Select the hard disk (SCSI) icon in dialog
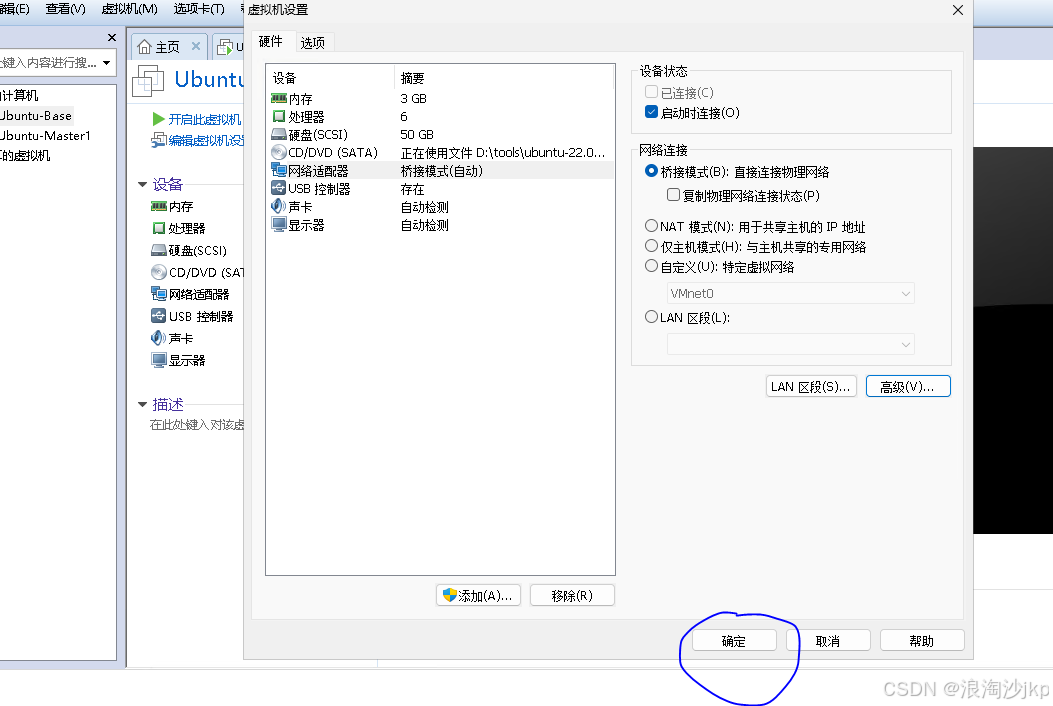This screenshot has width=1053, height=706. (279, 134)
